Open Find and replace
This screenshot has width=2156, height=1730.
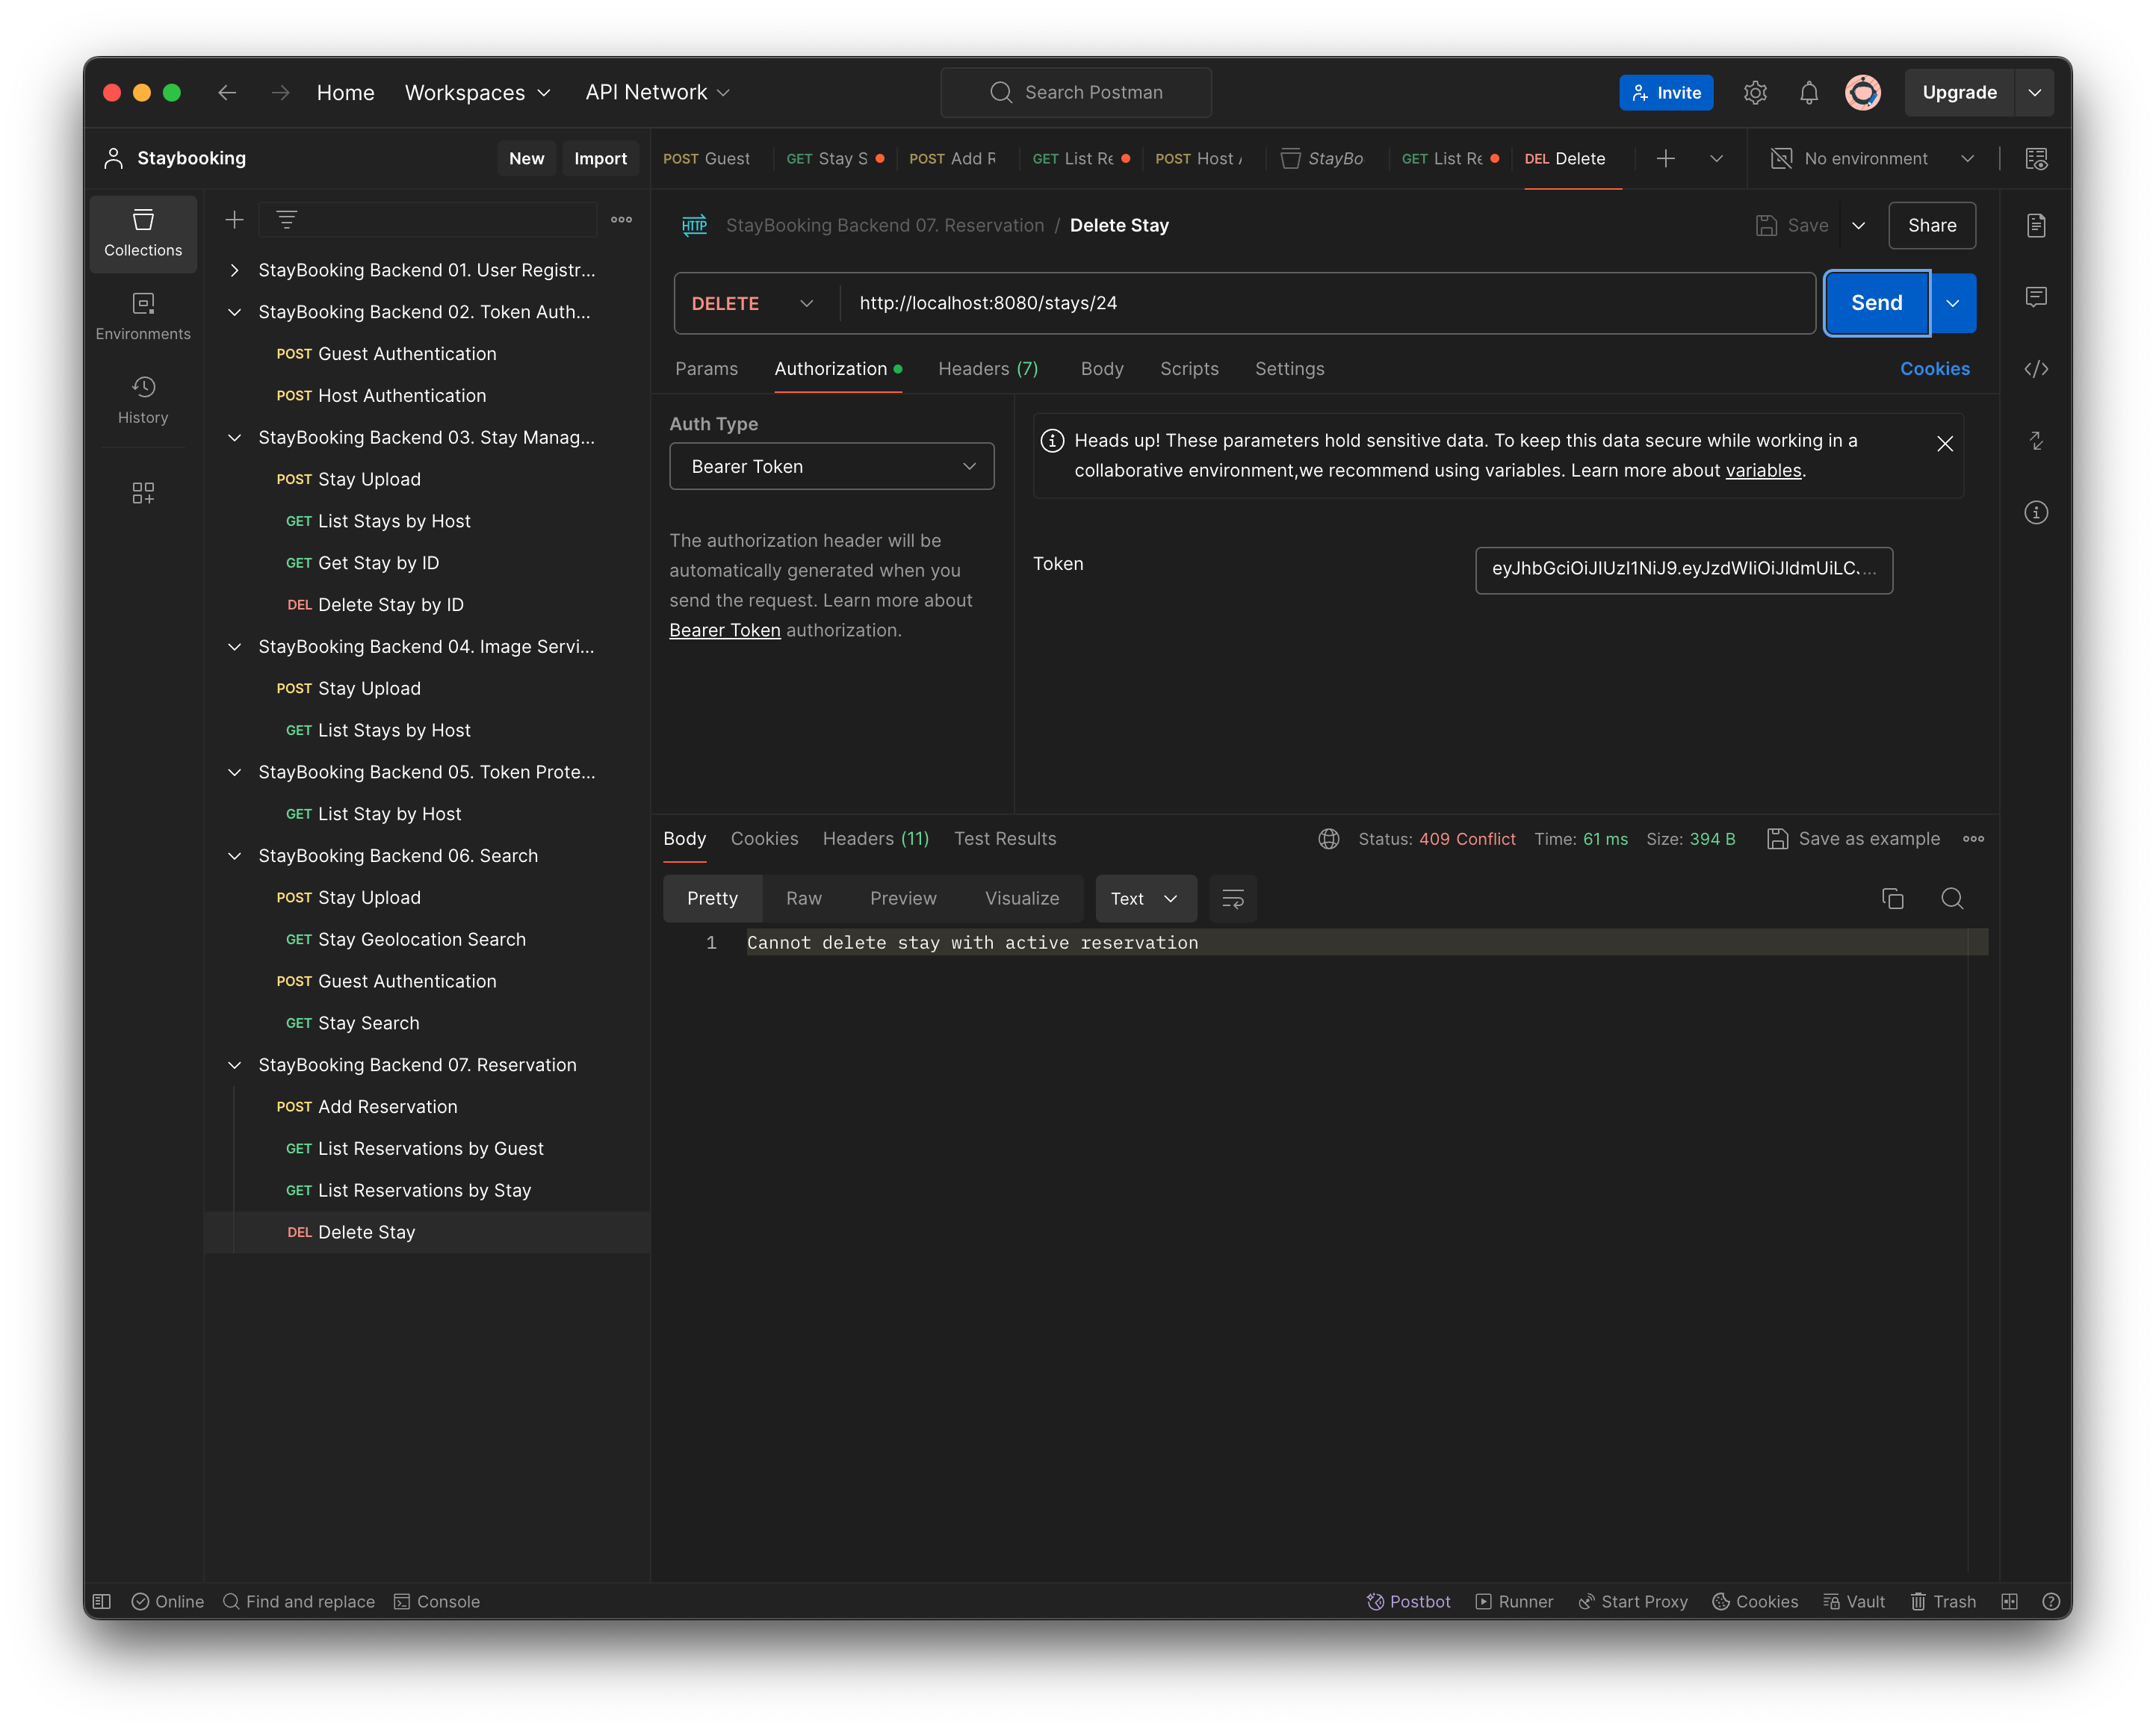tap(299, 1601)
